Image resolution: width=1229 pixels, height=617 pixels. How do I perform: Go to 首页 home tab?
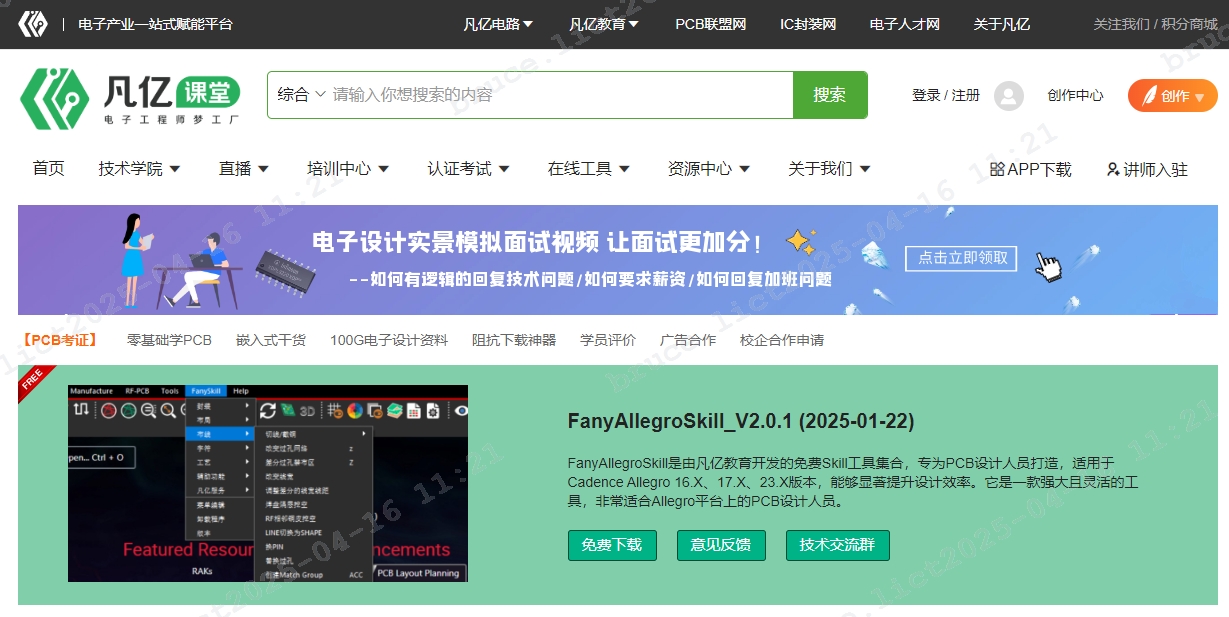point(48,169)
